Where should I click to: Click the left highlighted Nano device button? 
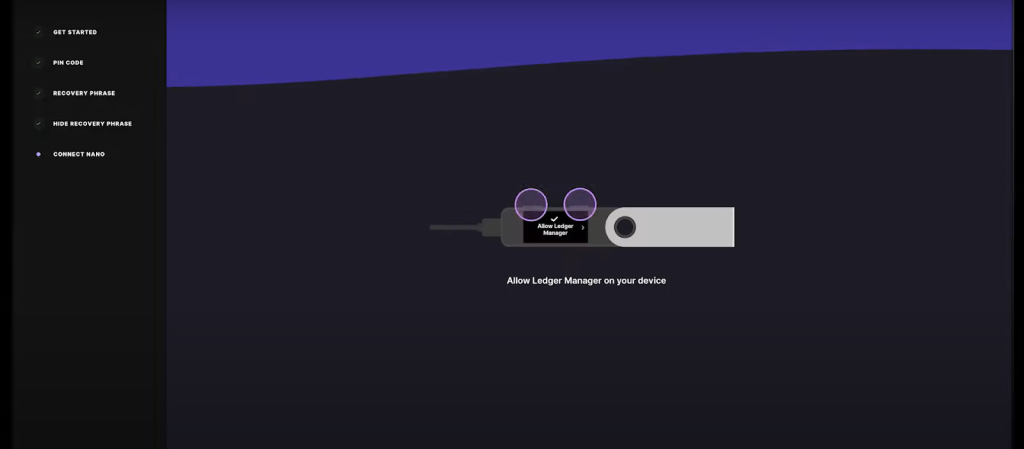pos(531,204)
